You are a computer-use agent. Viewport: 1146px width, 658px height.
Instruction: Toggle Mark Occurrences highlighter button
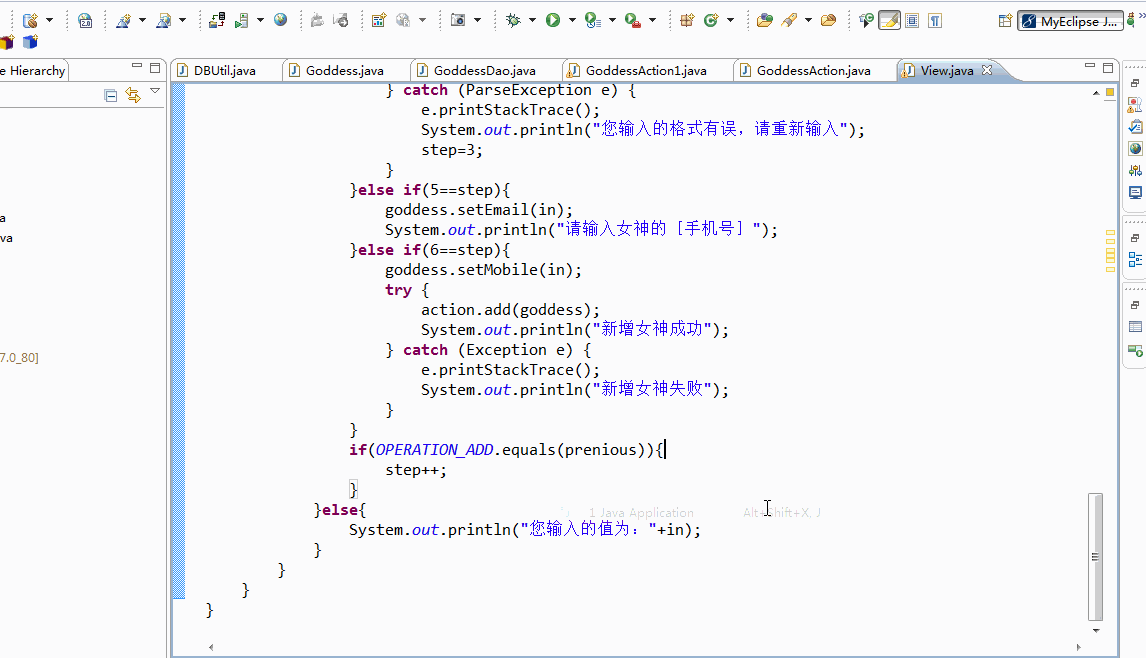coord(889,20)
